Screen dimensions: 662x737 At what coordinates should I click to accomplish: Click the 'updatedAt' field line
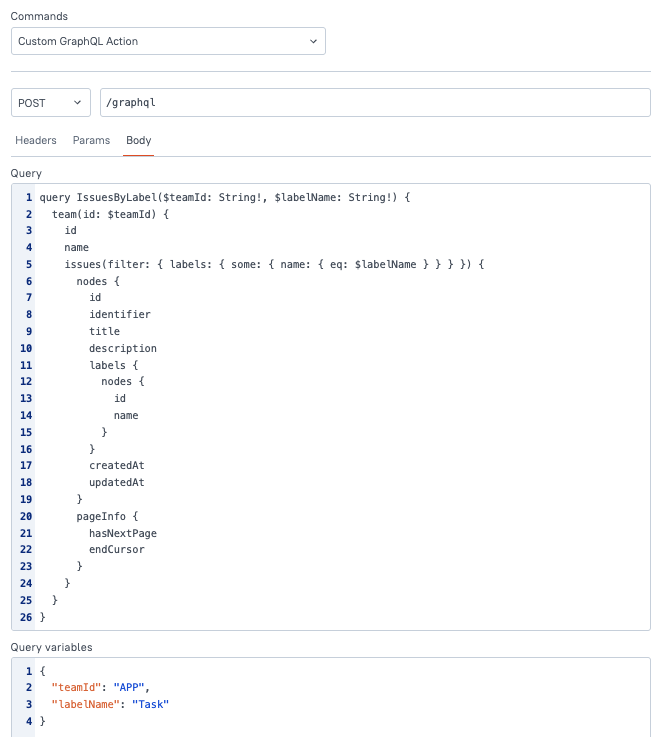(117, 482)
